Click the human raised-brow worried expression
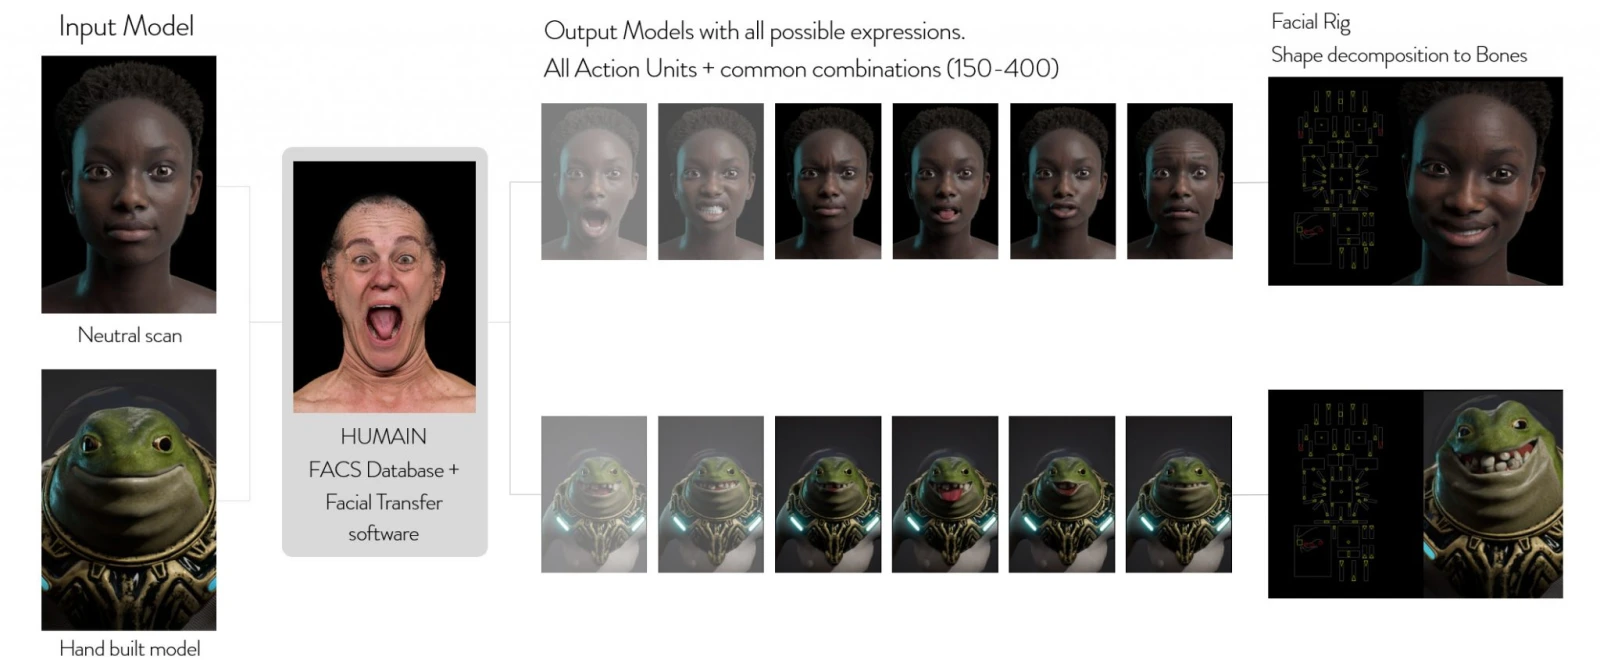Image resolution: width=1600 pixels, height=667 pixels. pos(1179,181)
